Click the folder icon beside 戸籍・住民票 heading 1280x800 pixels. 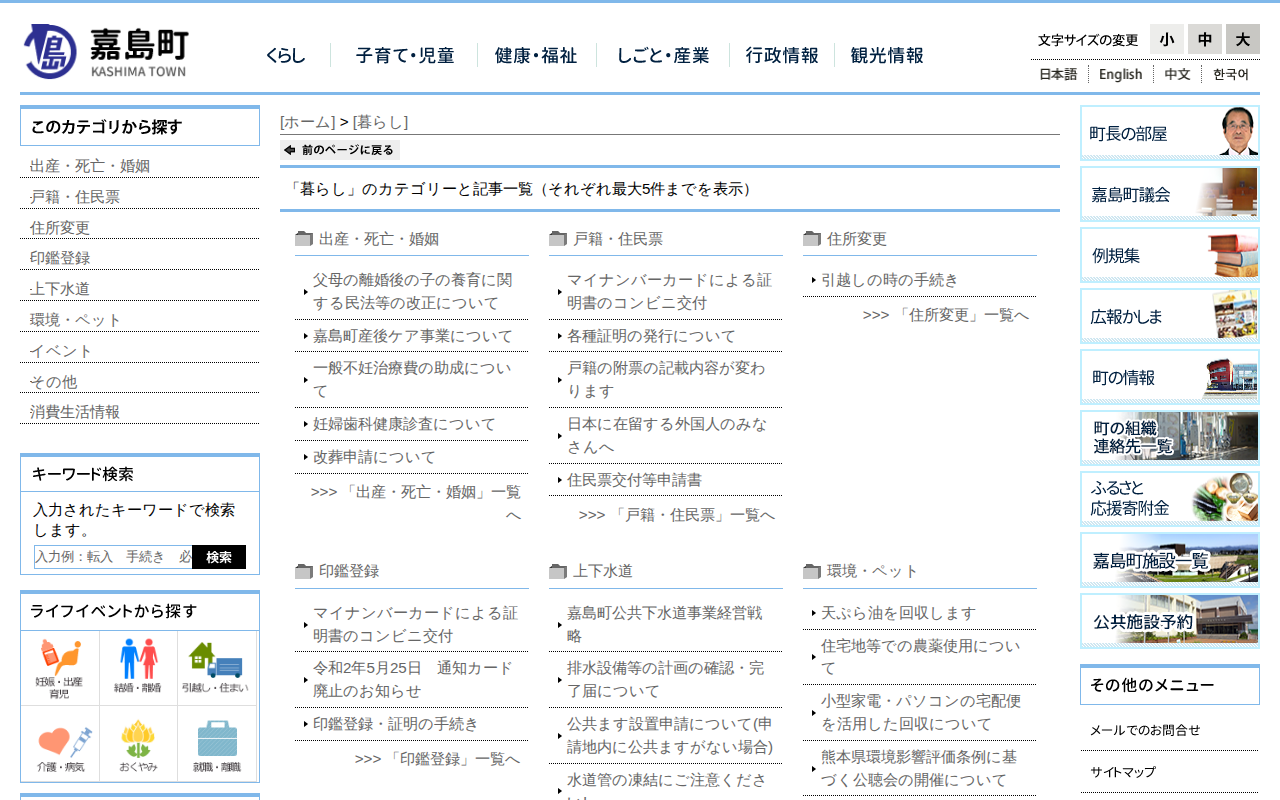coord(558,239)
